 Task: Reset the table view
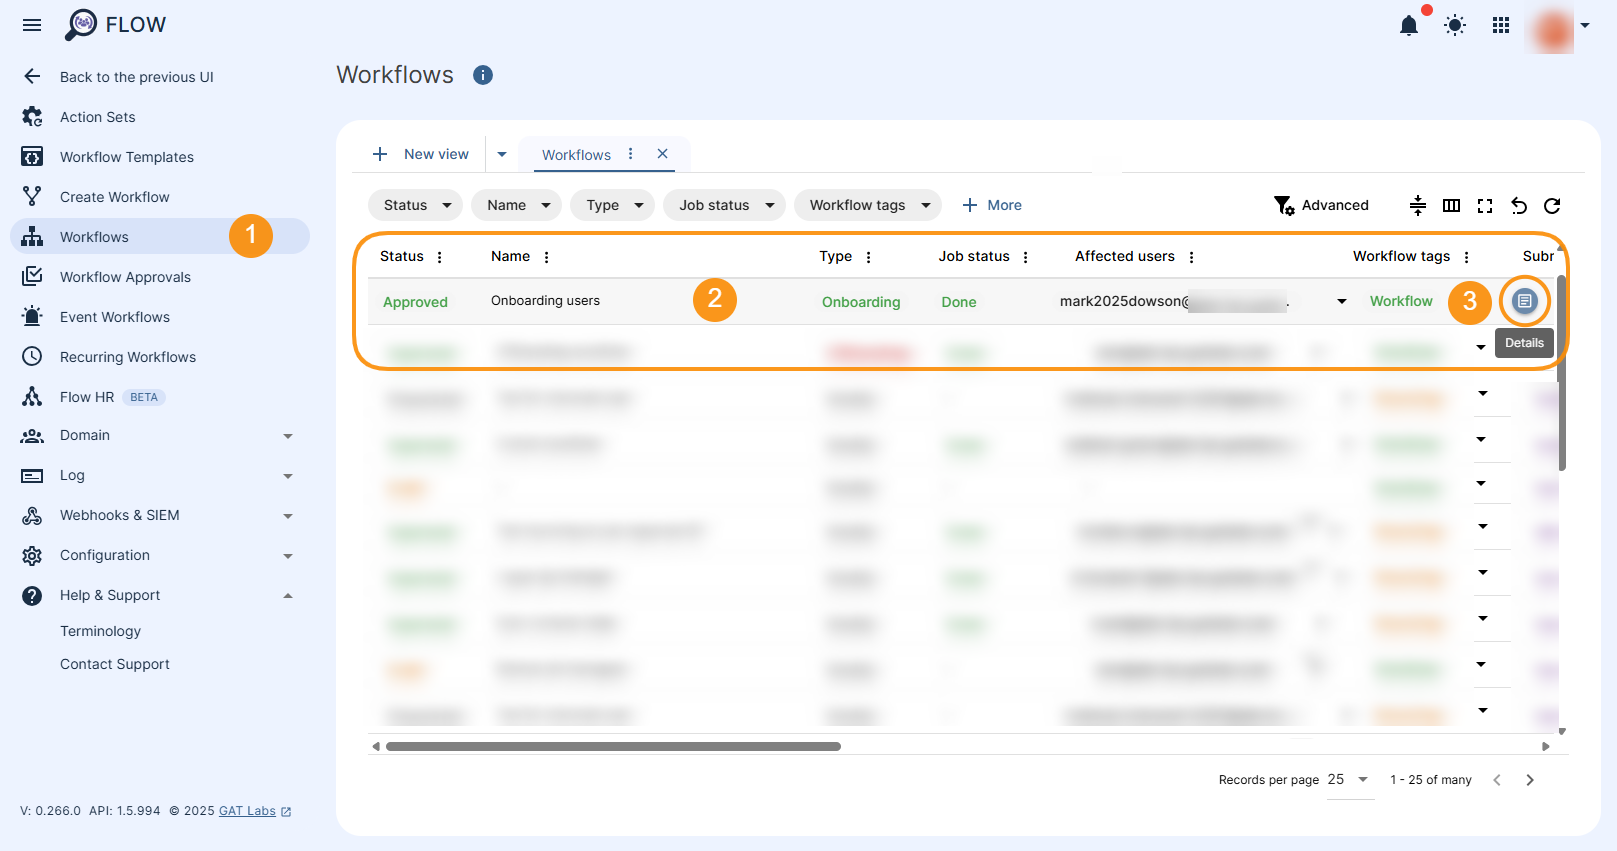click(x=1519, y=205)
